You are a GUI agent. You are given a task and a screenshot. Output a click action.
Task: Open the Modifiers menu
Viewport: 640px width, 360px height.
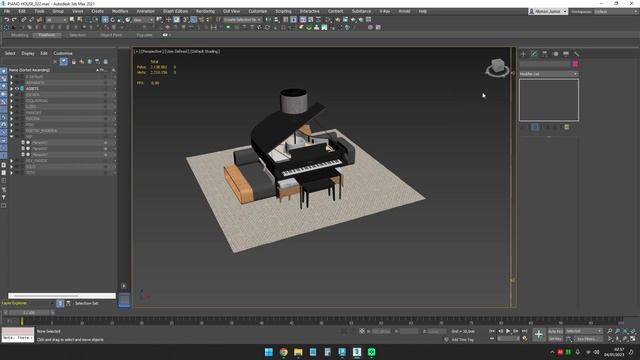tap(120, 11)
